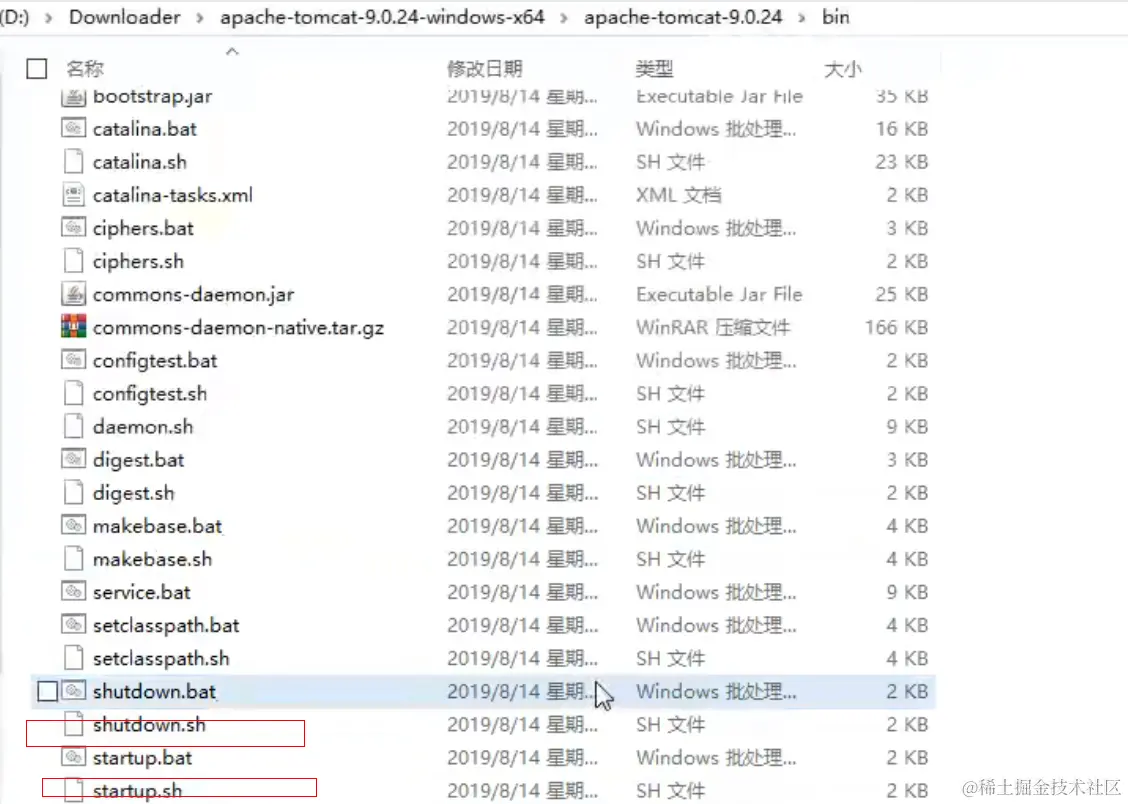Toggle sort arrow above the name column
This screenshot has width=1128, height=804.
[x=232, y=51]
